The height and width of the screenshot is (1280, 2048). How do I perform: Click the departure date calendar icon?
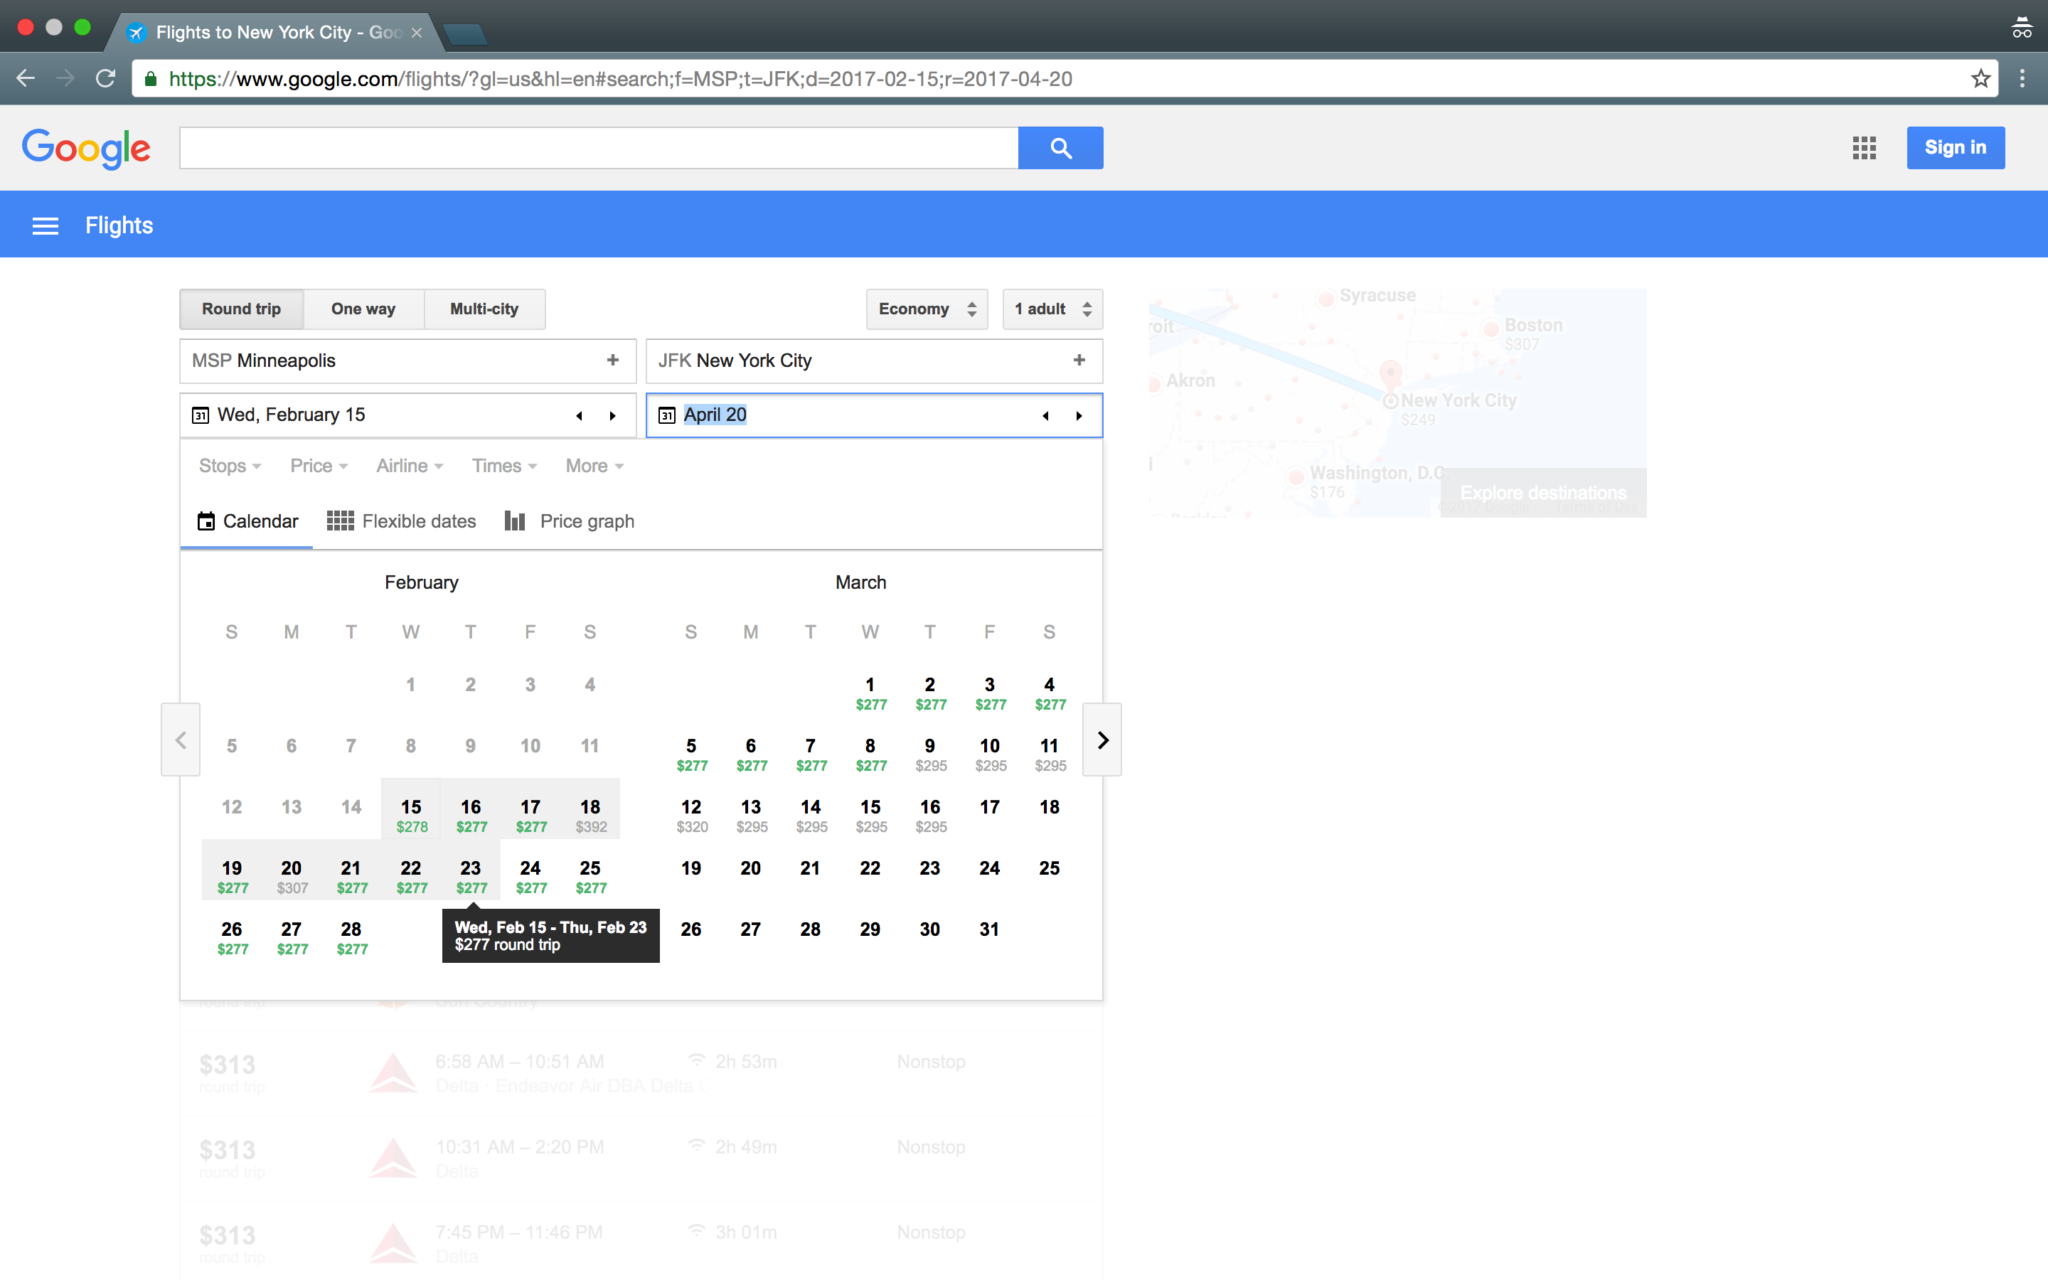200,415
